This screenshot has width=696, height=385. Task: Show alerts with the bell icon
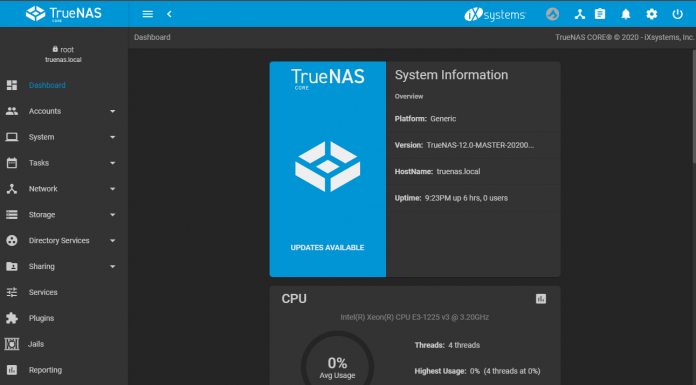point(626,14)
